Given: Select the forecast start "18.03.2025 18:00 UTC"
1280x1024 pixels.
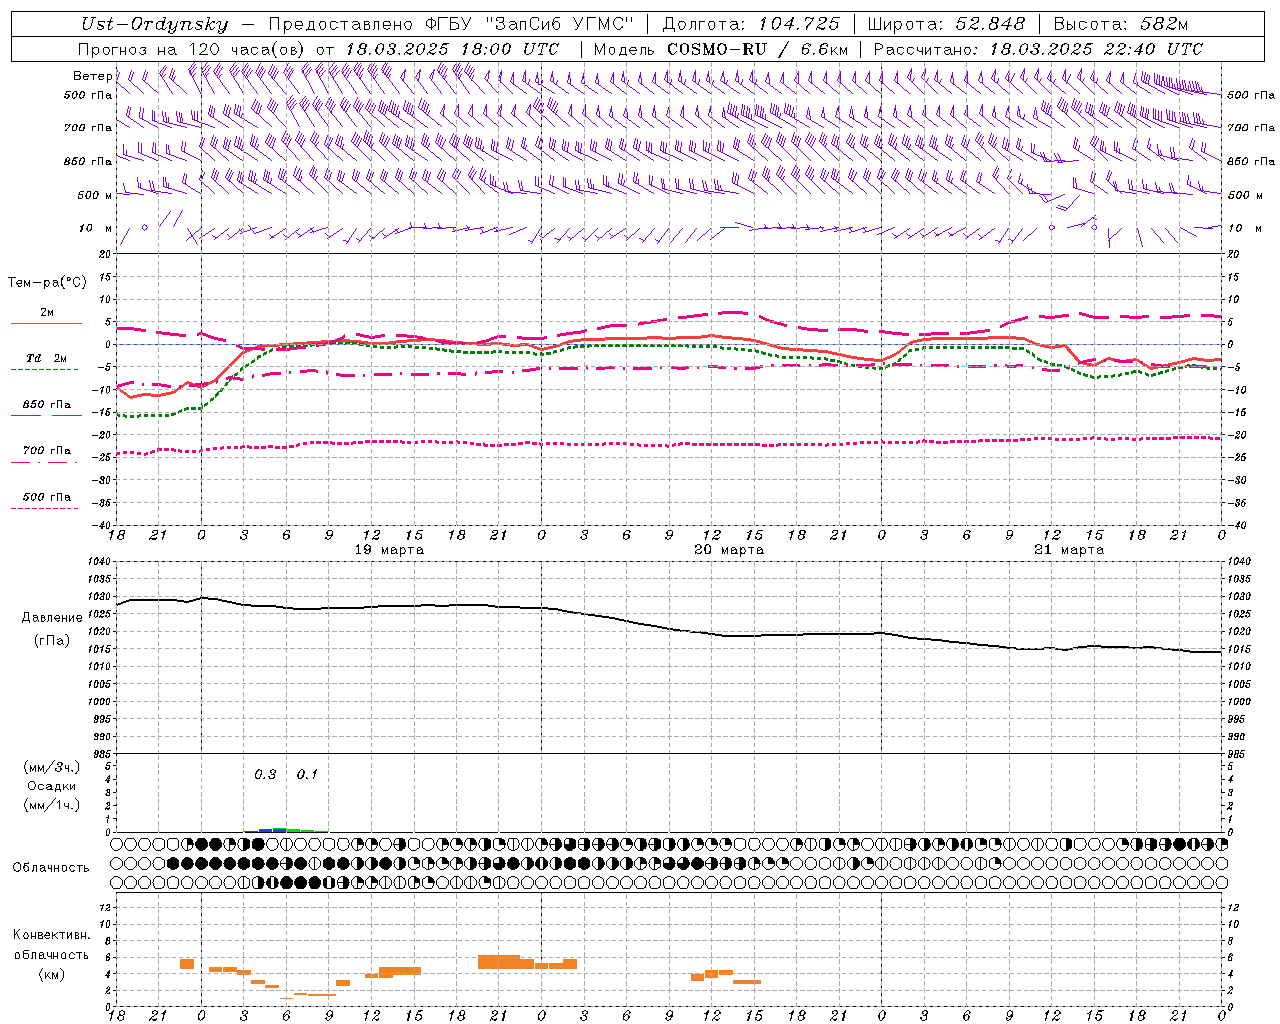Looking at the screenshot, I should point(452,49).
